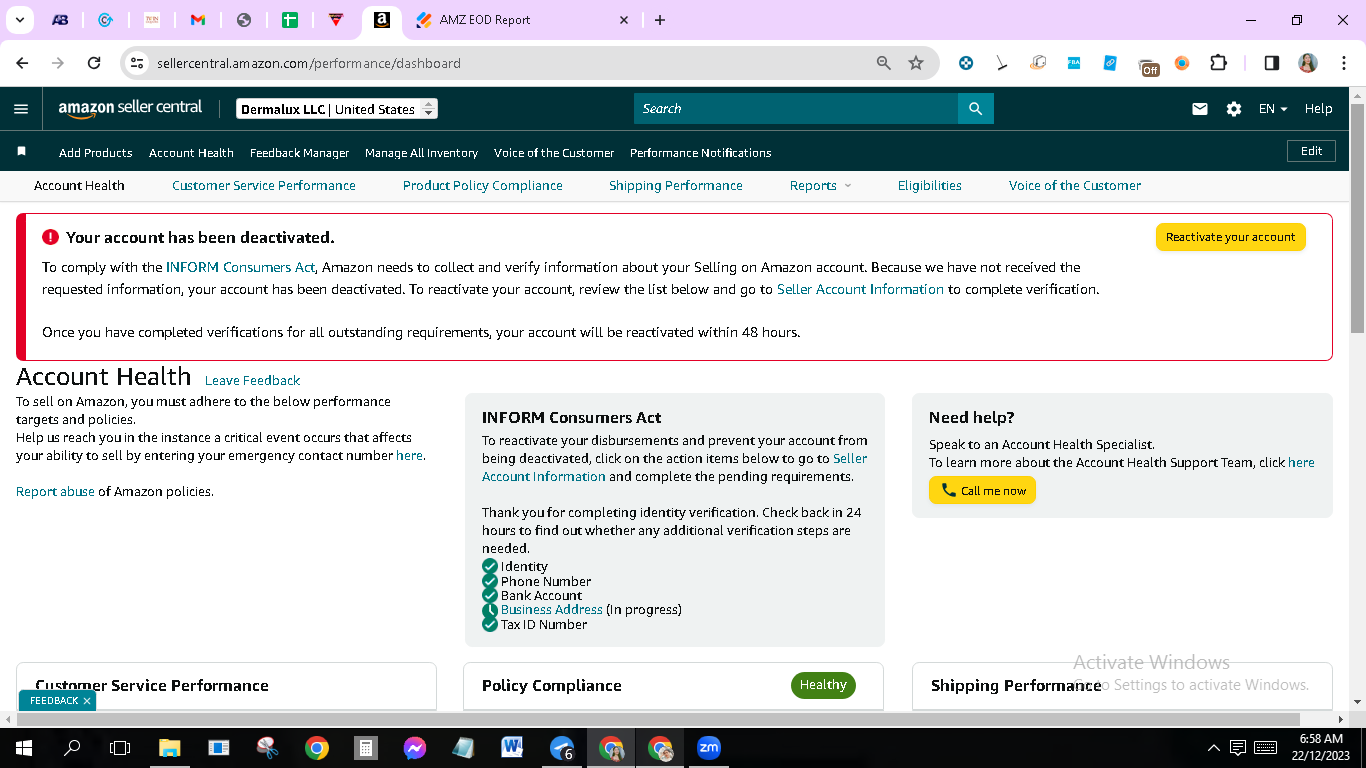Open Microsoft Word from the taskbar
1366x768 pixels.
coord(513,747)
